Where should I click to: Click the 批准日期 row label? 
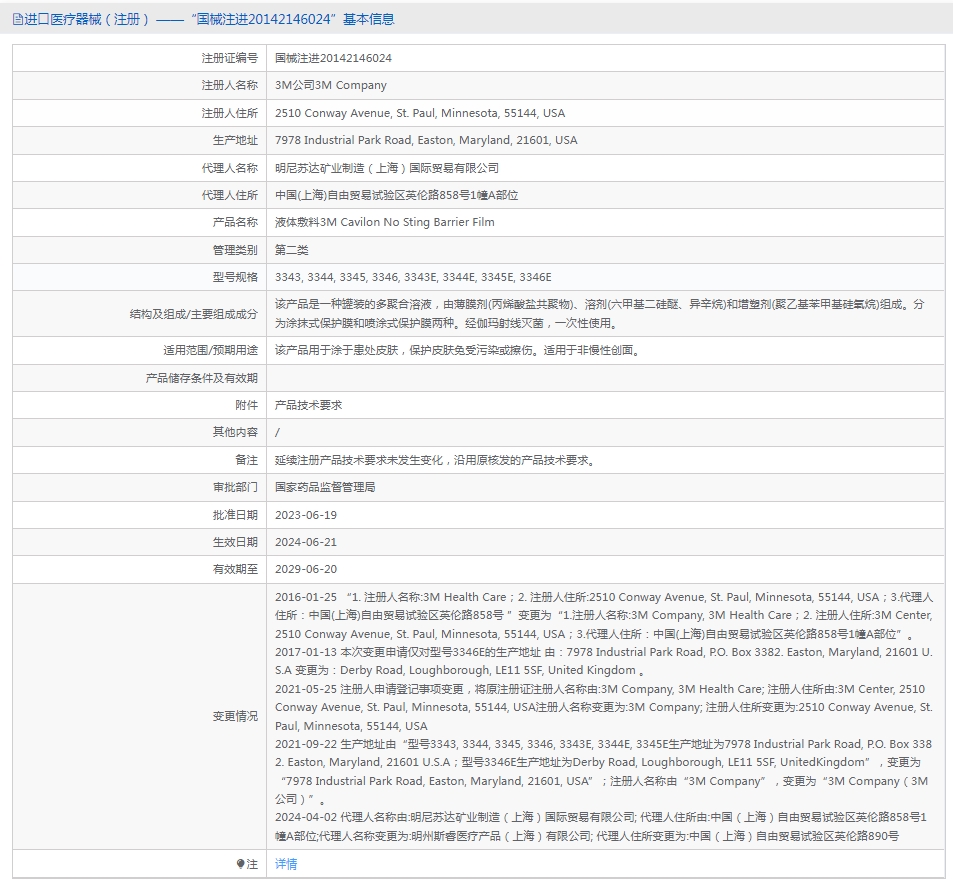click(235, 515)
